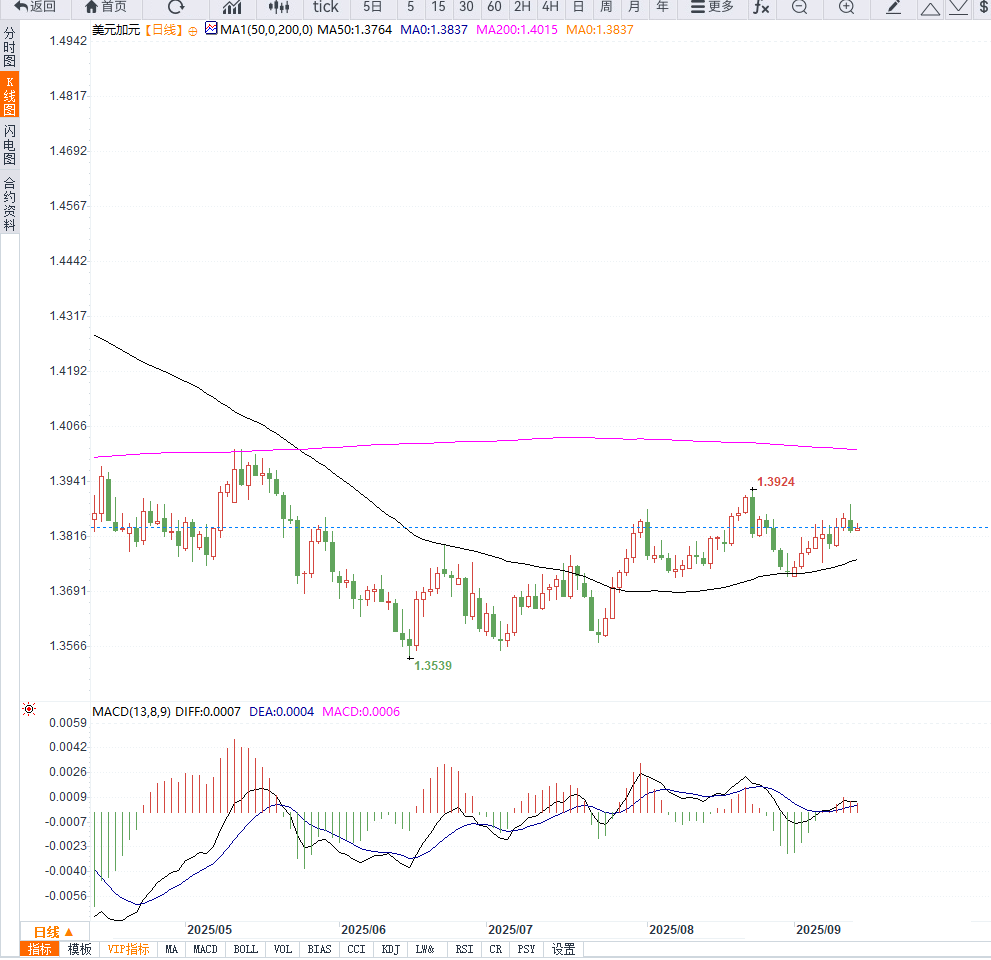Open the bar chart type icon
The width and height of the screenshot is (991, 960).
pyautogui.click(x=232, y=7)
